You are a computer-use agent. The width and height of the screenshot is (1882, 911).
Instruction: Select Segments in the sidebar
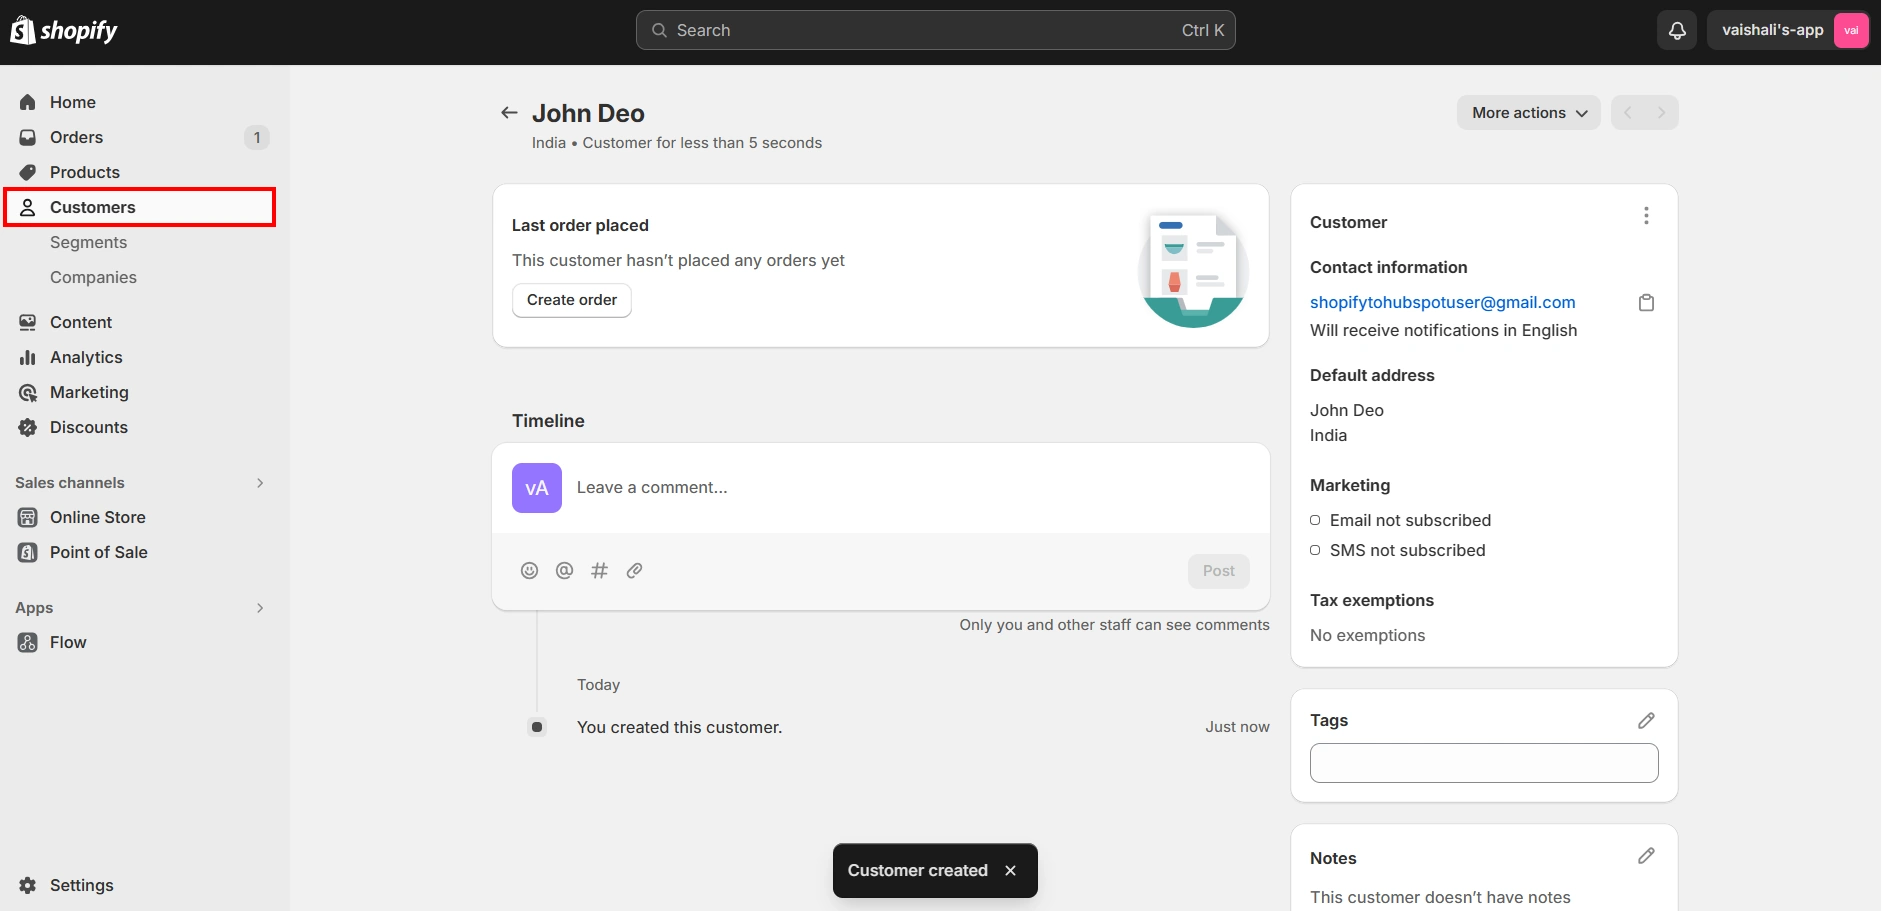pos(88,242)
